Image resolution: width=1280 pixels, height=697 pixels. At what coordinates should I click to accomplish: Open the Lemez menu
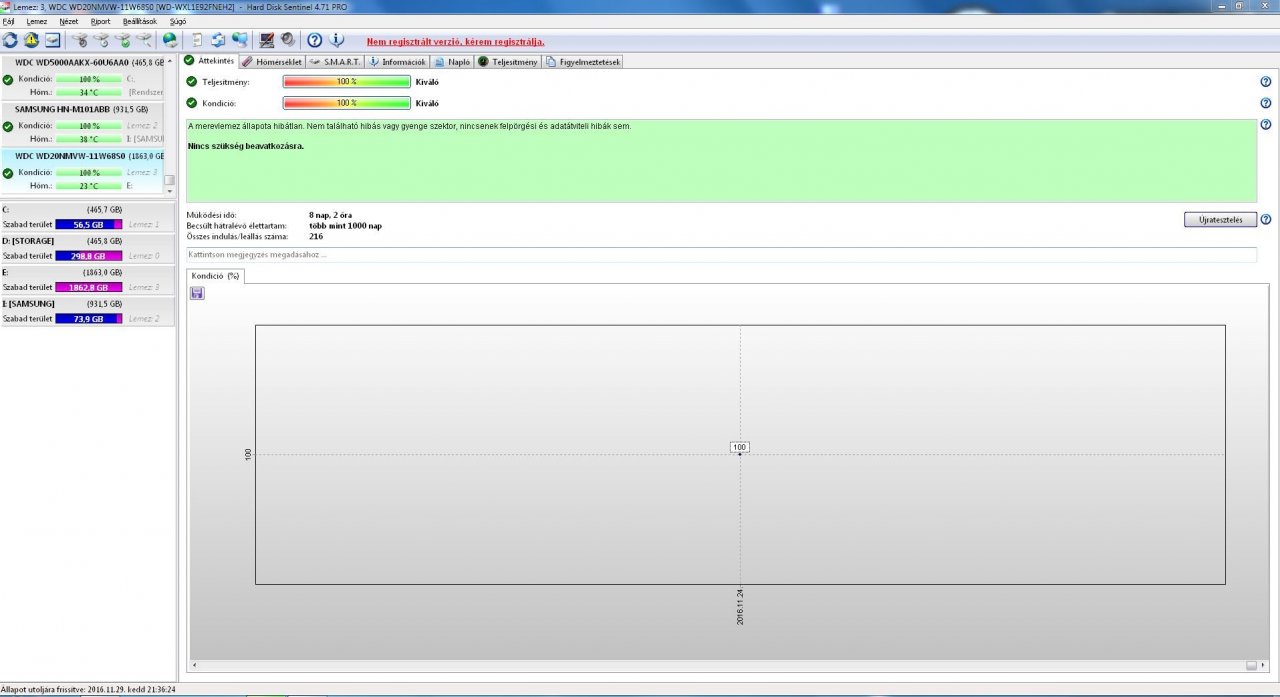(x=36, y=21)
